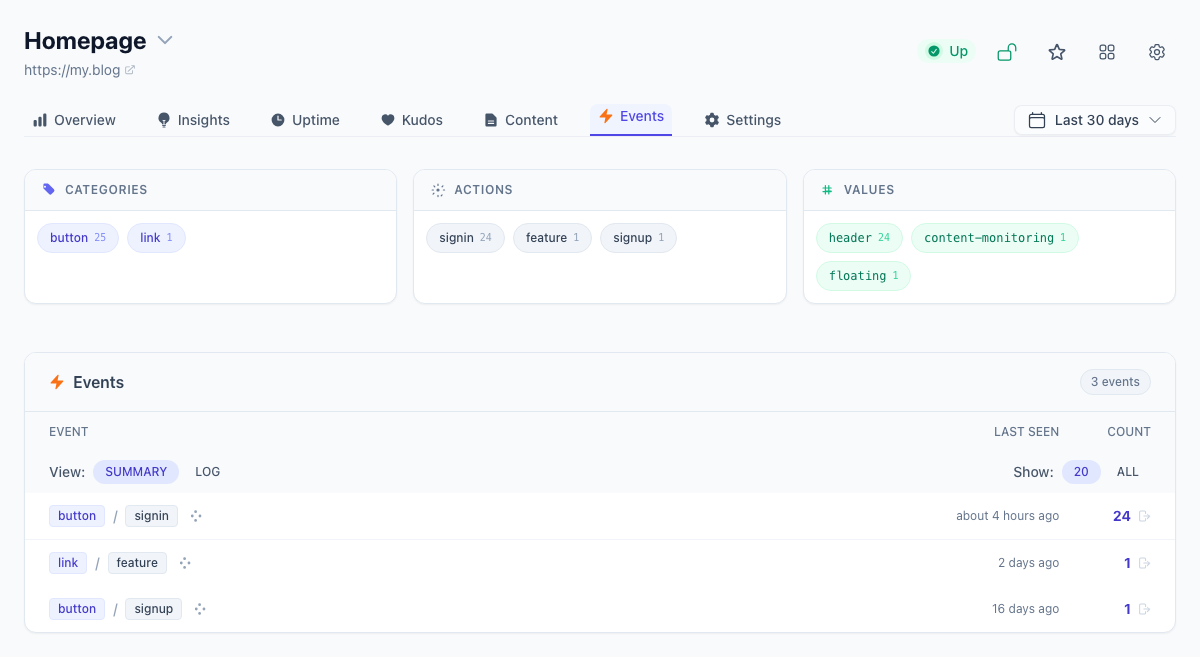The height and width of the screenshot is (657, 1200).
Task: Switch to the Content tab
Action: (520, 120)
